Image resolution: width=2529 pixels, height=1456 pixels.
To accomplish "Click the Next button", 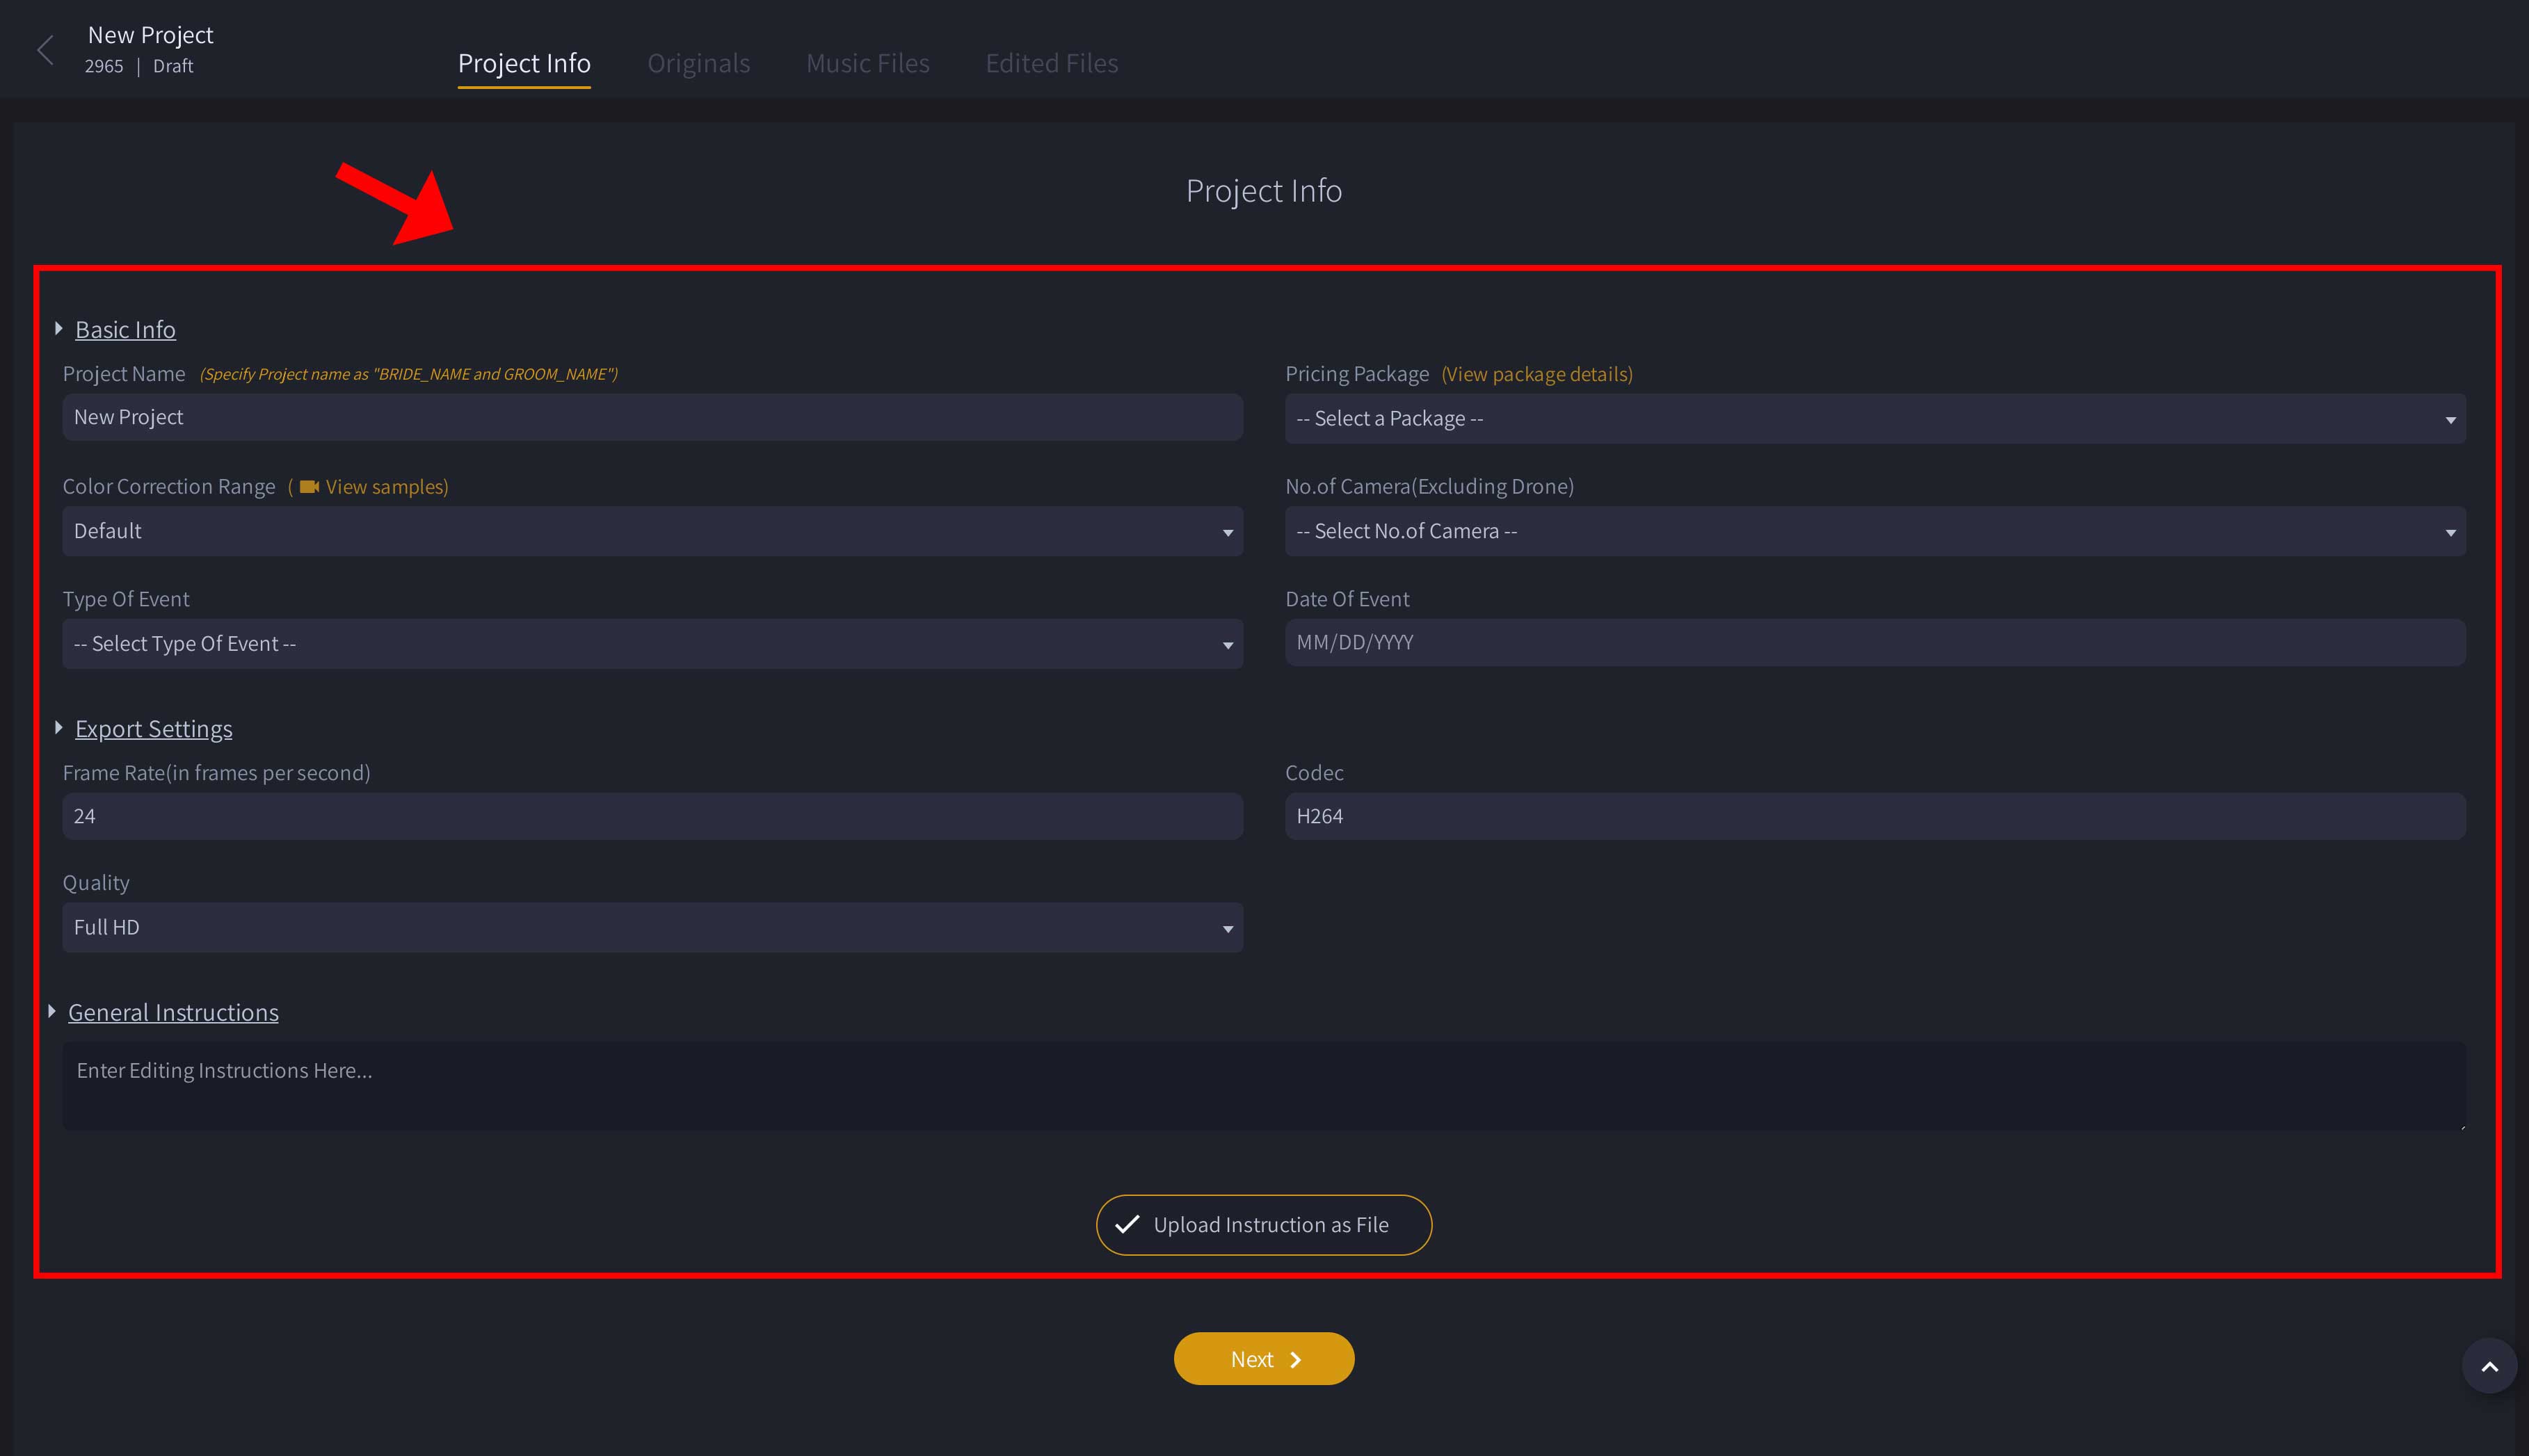I will 1263,1359.
